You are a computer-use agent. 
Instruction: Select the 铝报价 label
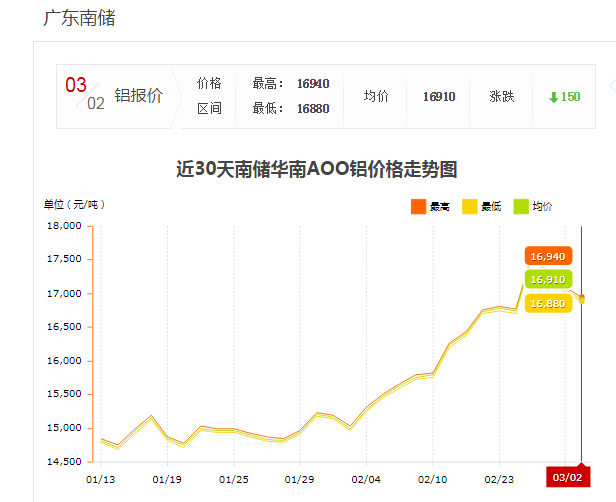coord(138,96)
